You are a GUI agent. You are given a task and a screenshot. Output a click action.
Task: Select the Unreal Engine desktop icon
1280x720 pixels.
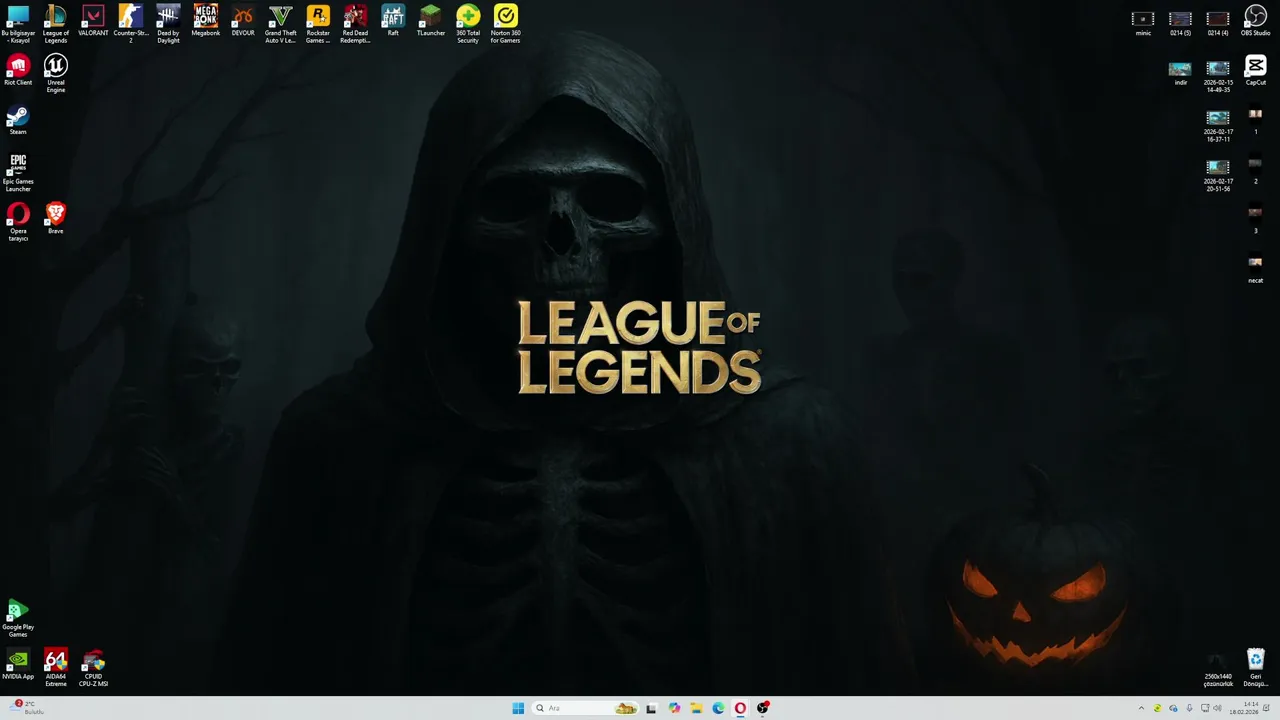56,74
